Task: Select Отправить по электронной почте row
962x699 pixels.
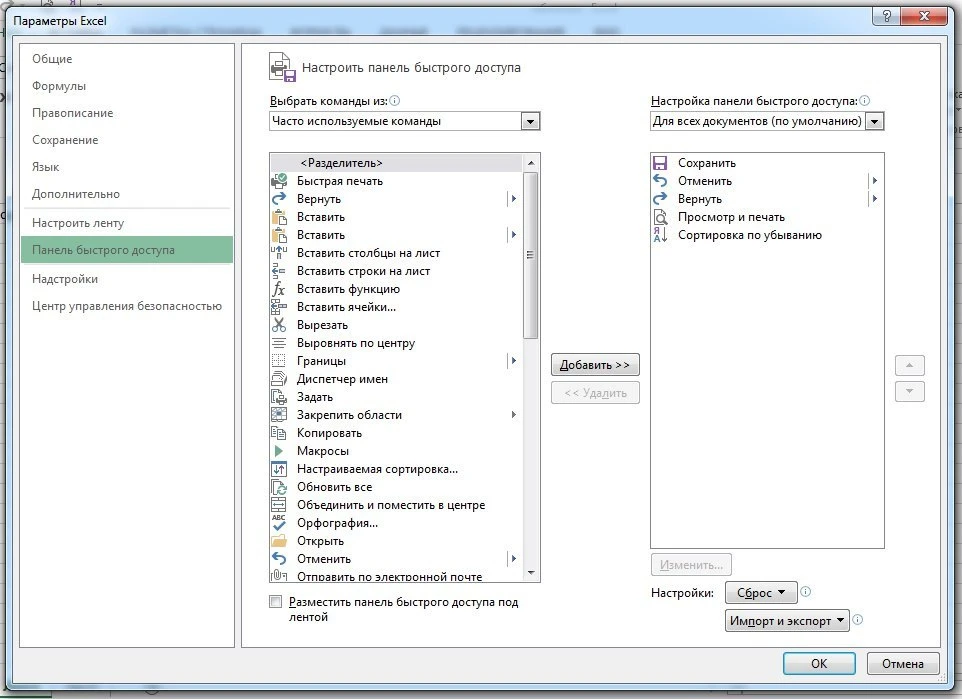Action: point(397,576)
